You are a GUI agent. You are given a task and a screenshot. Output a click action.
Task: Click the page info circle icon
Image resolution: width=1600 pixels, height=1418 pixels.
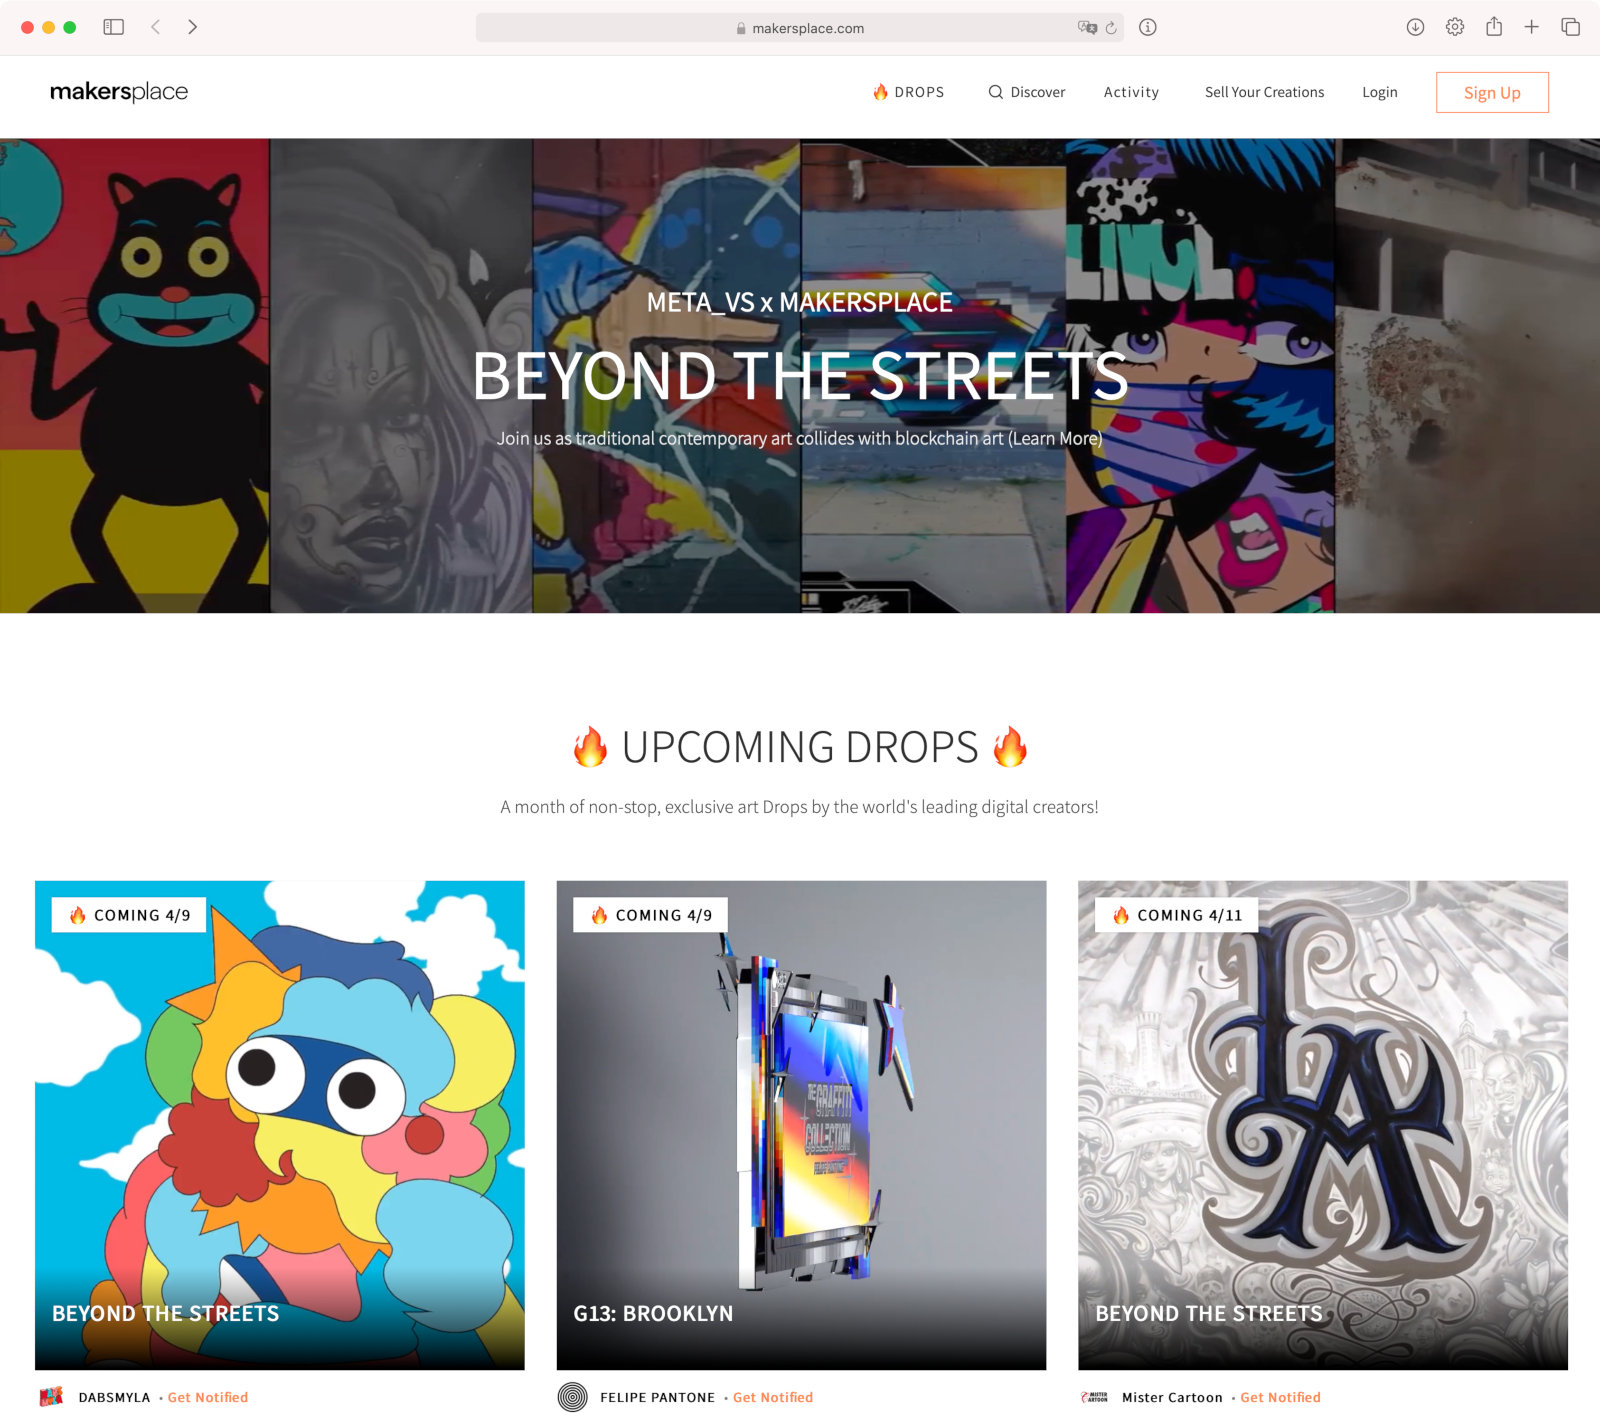pos(1148,27)
